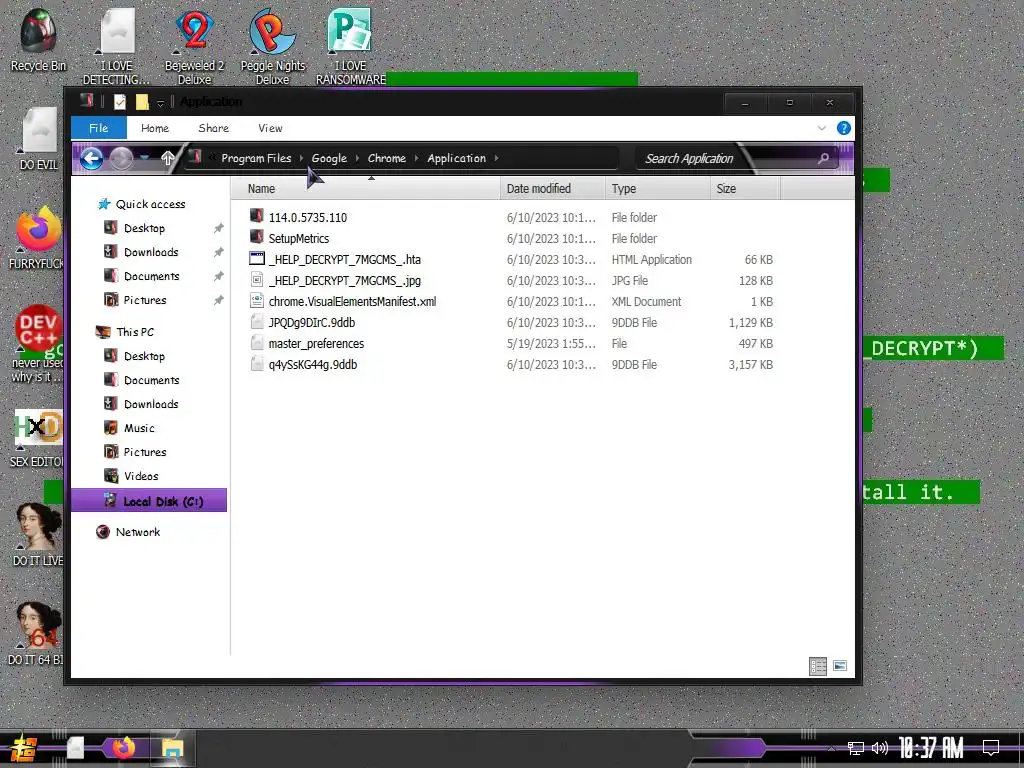Select the Bejeweled 2 Deluxe desktop icon
1024x768 pixels.
(194, 47)
